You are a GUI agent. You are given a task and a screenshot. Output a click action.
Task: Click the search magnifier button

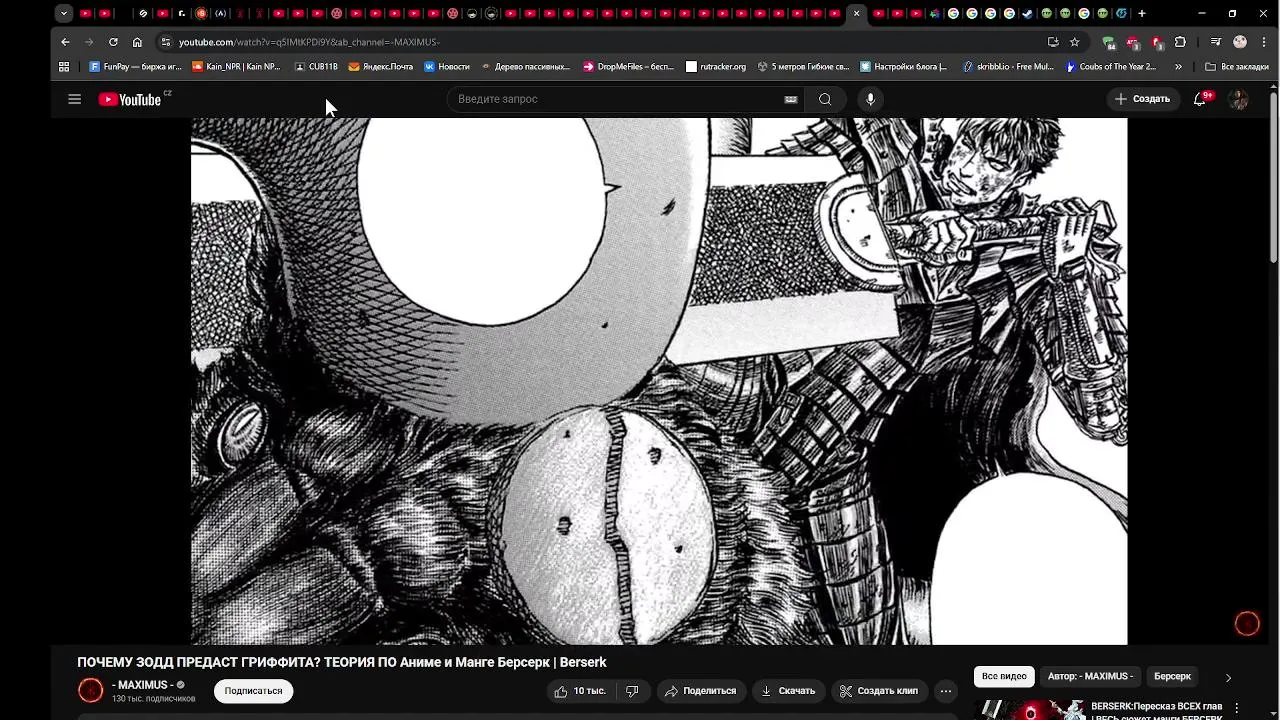[825, 99]
